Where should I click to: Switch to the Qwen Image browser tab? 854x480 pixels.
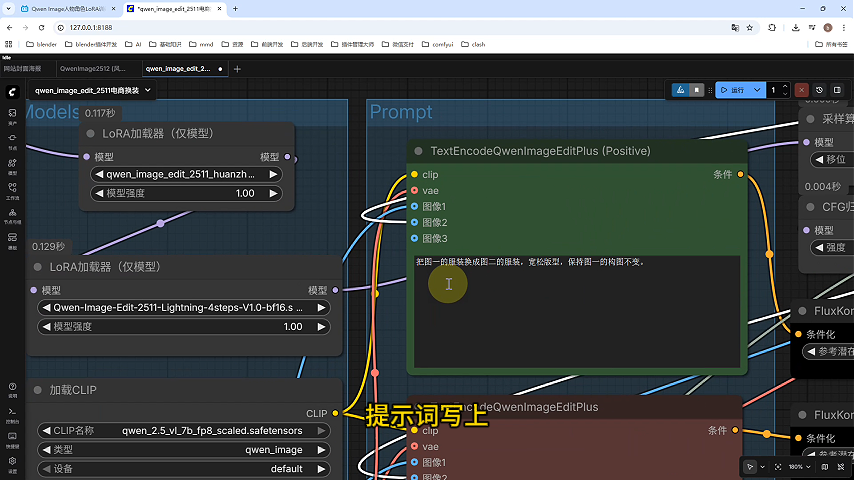pos(68,9)
